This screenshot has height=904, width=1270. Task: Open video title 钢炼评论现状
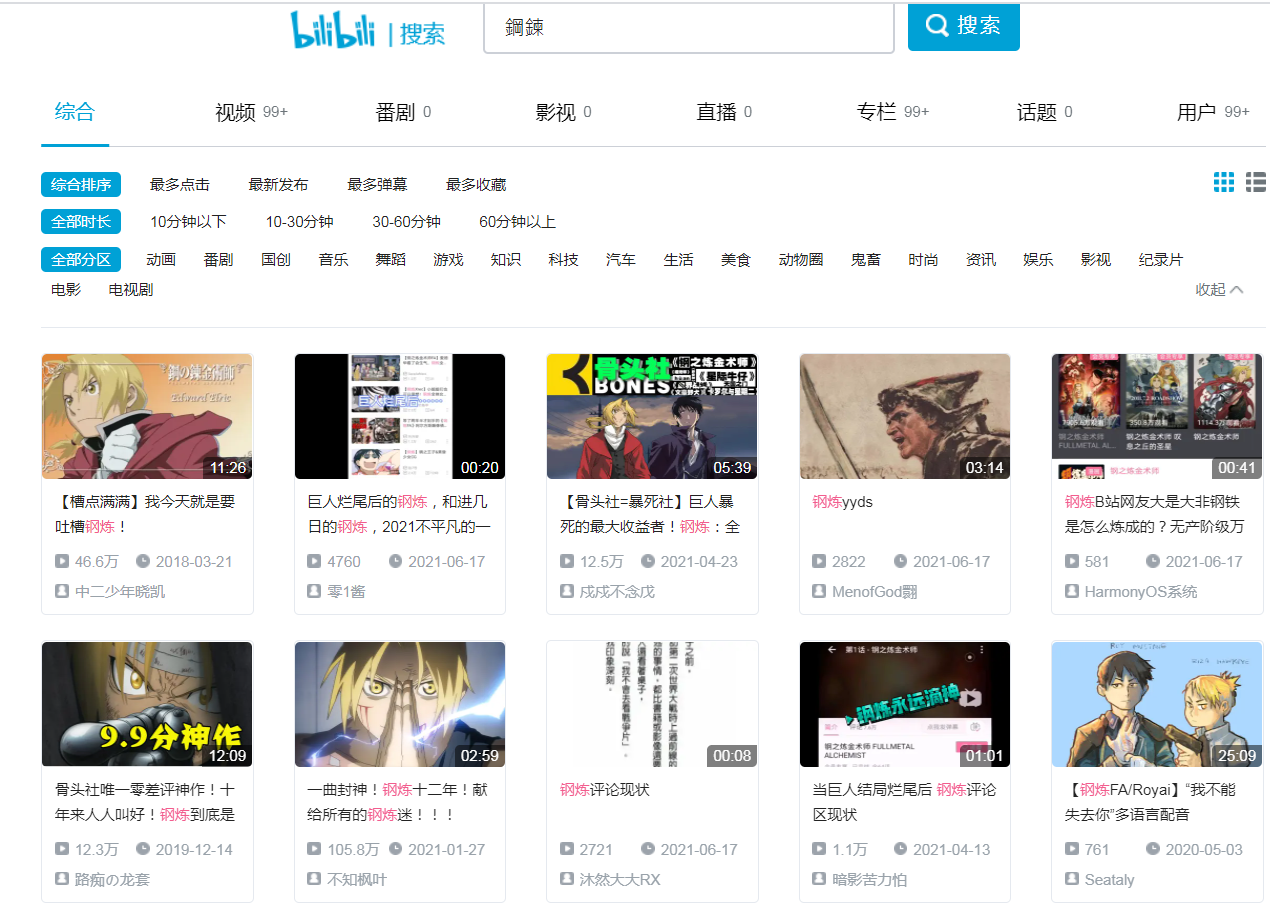(x=605, y=790)
